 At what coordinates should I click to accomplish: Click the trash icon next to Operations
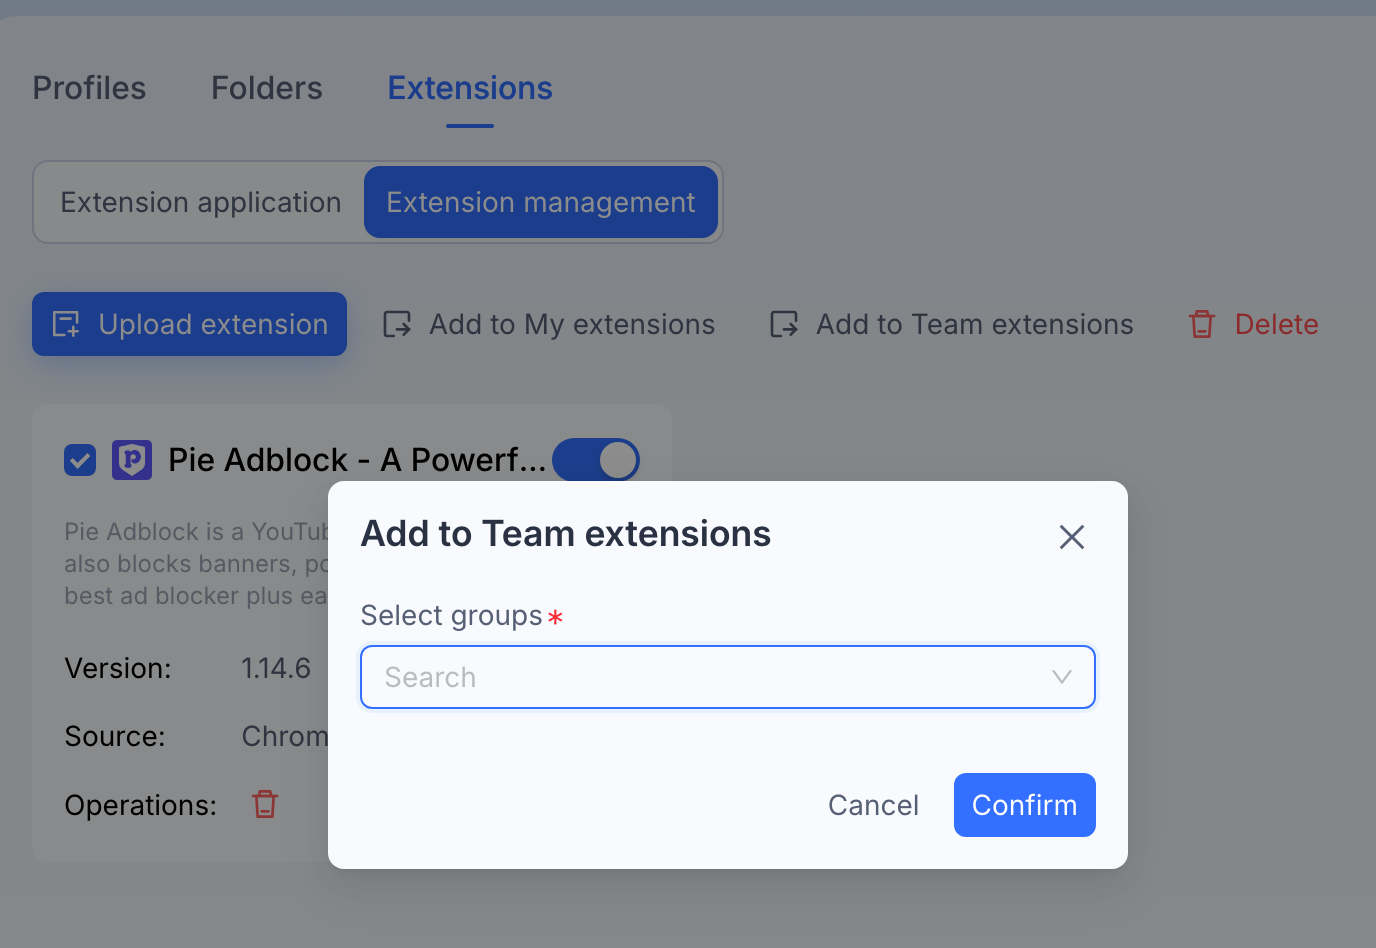[x=265, y=804]
